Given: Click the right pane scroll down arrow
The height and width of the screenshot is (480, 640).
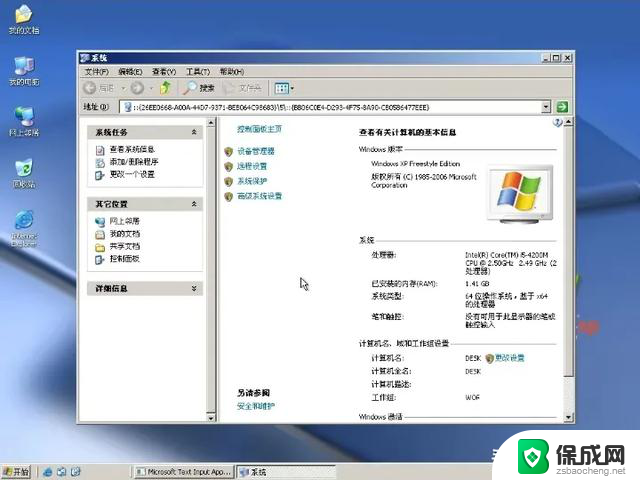Looking at the screenshot, I should [x=569, y=417].
